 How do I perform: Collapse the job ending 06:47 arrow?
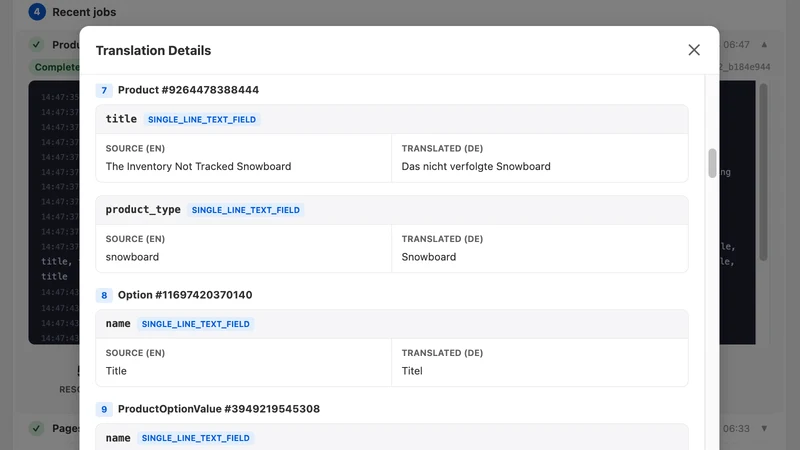coord(764,45)
